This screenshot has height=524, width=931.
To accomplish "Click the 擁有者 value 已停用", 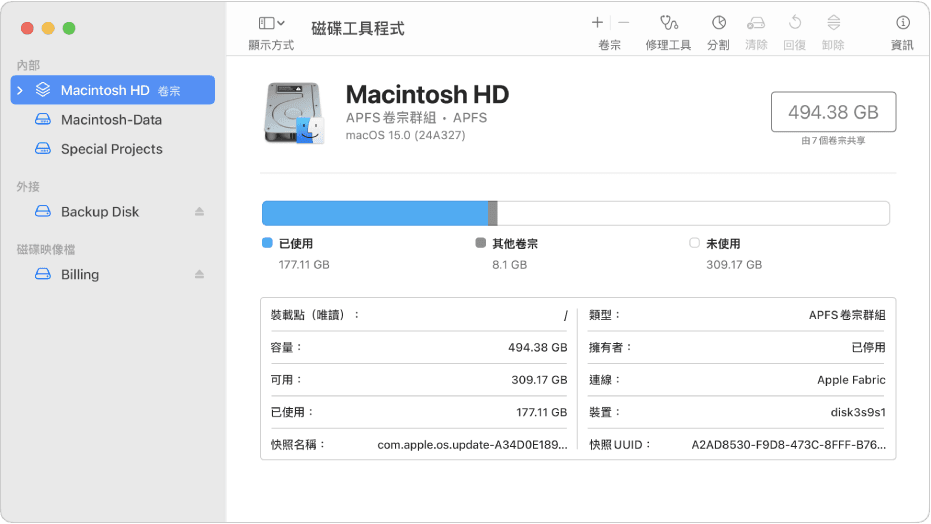I will click(x=869, y=348).
